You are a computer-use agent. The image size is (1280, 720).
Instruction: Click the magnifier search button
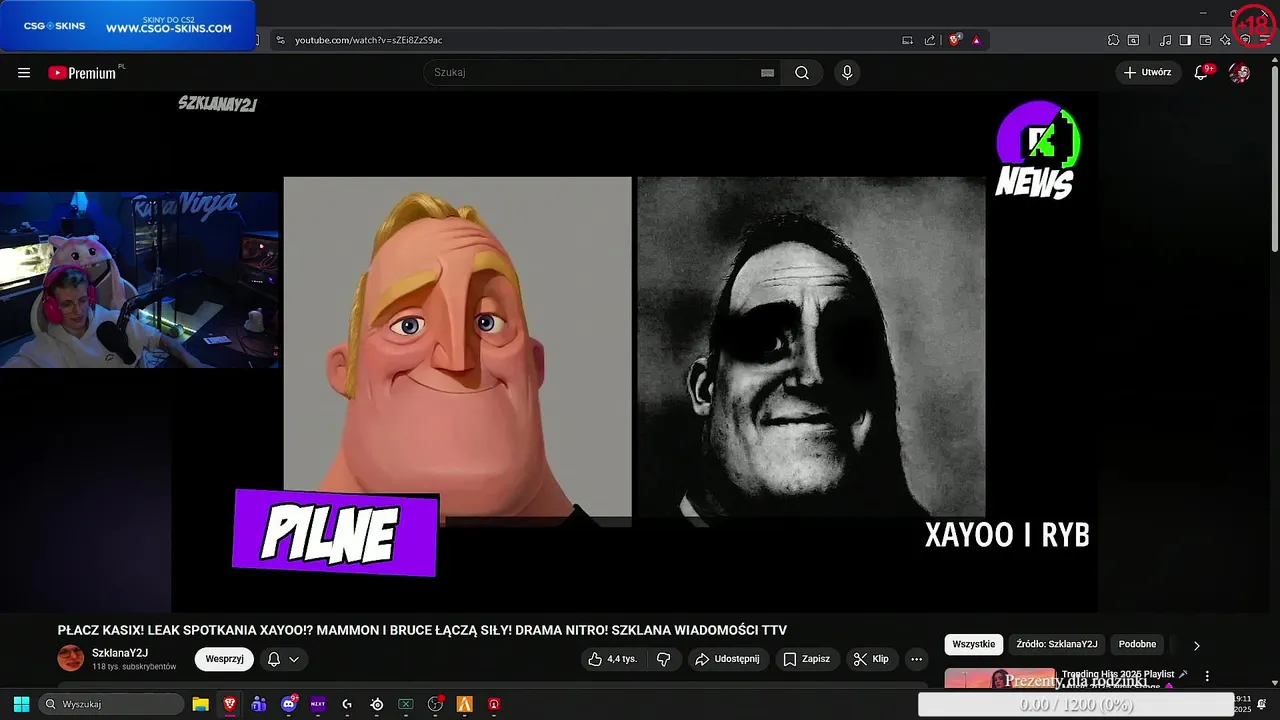(x=802, y=73)
